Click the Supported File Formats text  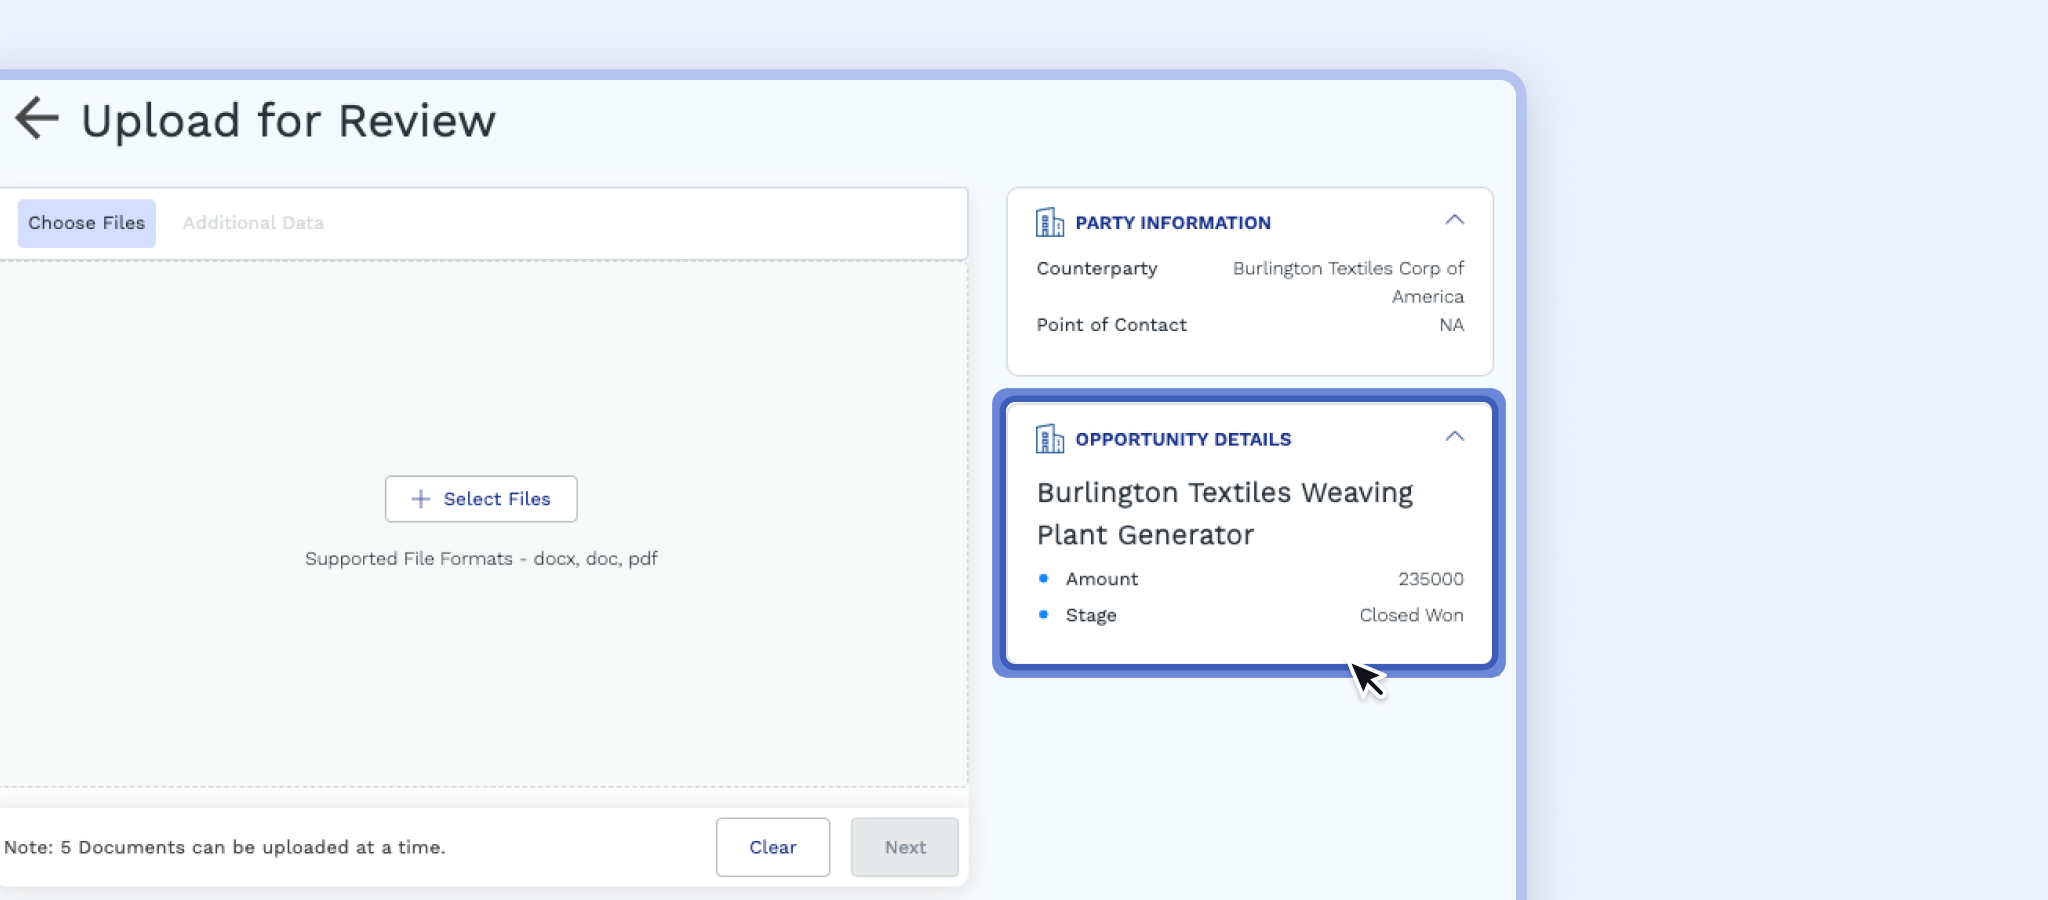(x=481, y=559)
